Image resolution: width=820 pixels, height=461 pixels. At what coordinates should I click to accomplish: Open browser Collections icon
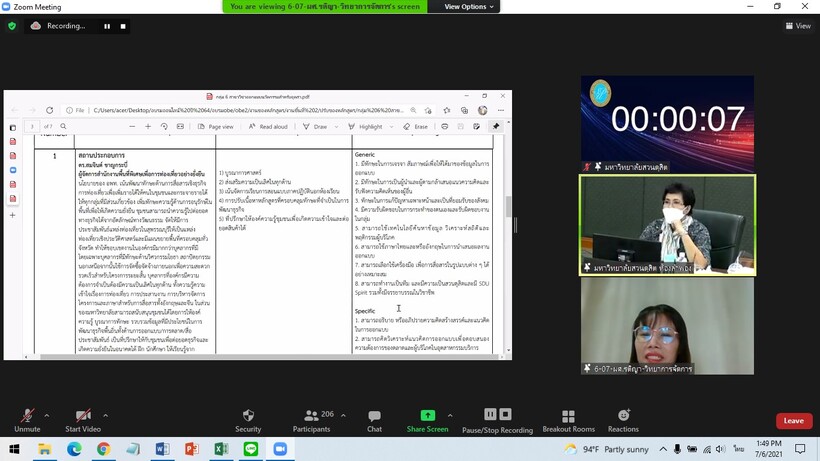click(464, 110)
